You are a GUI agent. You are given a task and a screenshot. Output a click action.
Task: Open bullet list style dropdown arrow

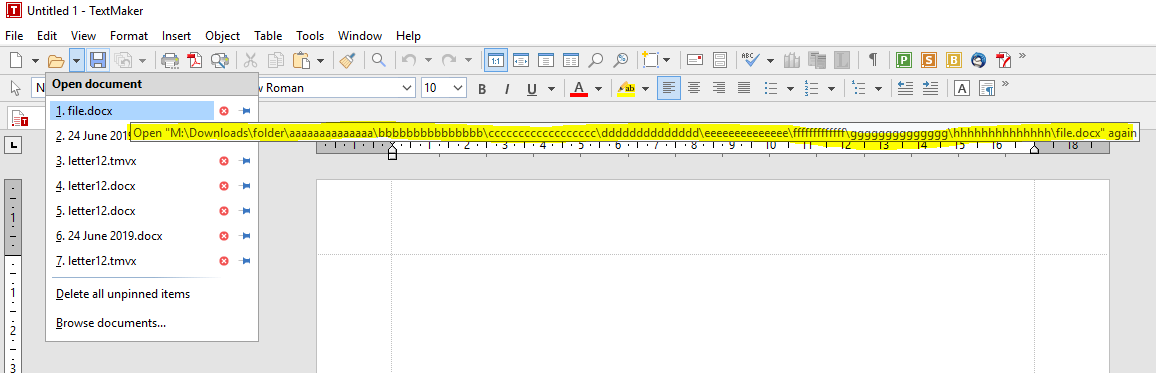(x=790, y=88)
